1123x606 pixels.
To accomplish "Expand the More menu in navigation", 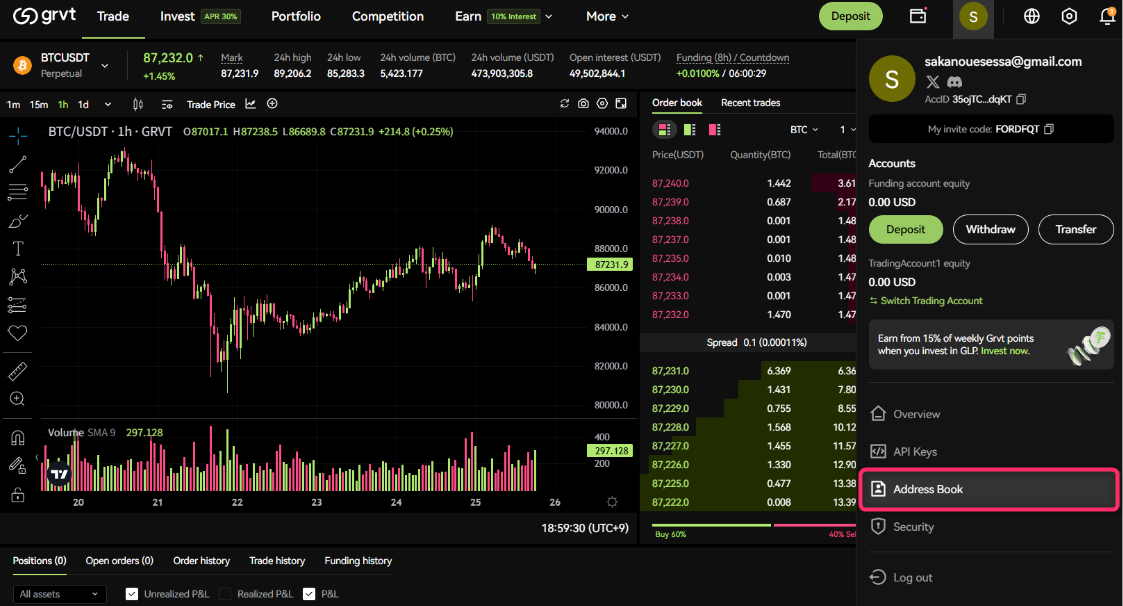I will coord(607,16).
